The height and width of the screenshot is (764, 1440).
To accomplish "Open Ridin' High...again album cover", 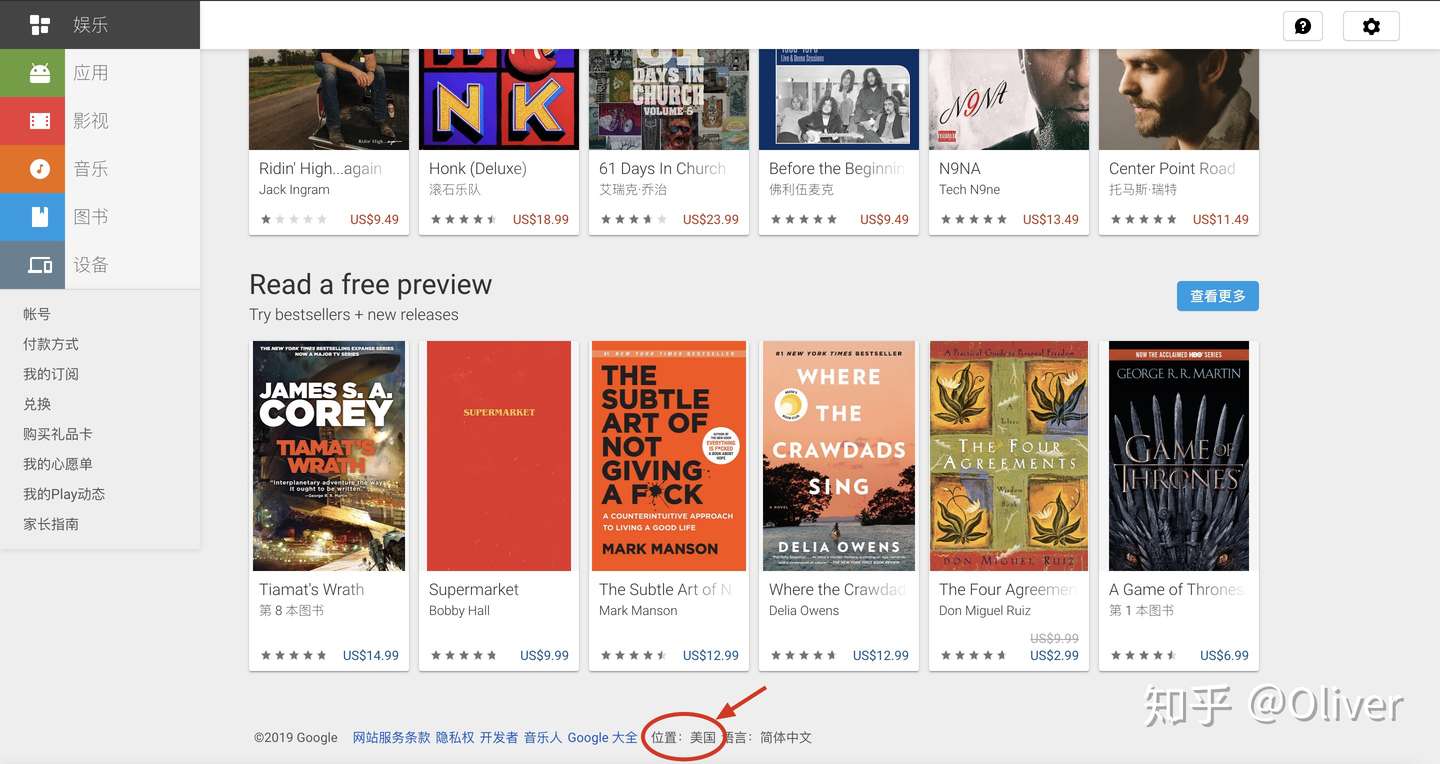I will [329, 99].
